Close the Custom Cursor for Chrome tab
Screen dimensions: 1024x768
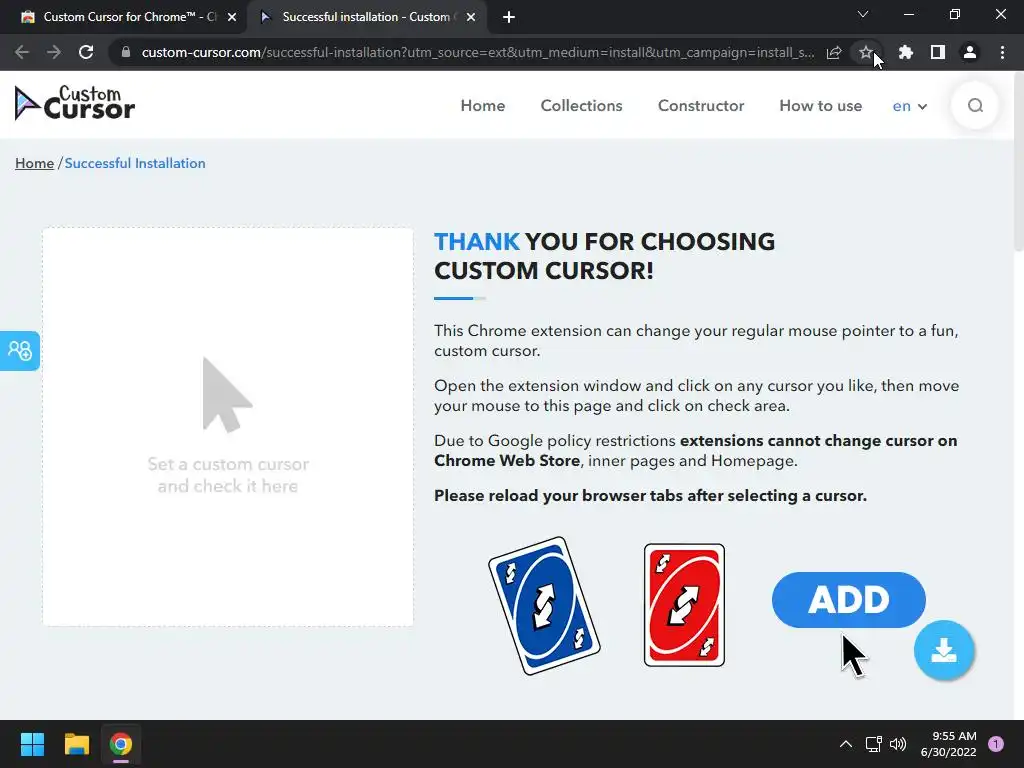232,17
